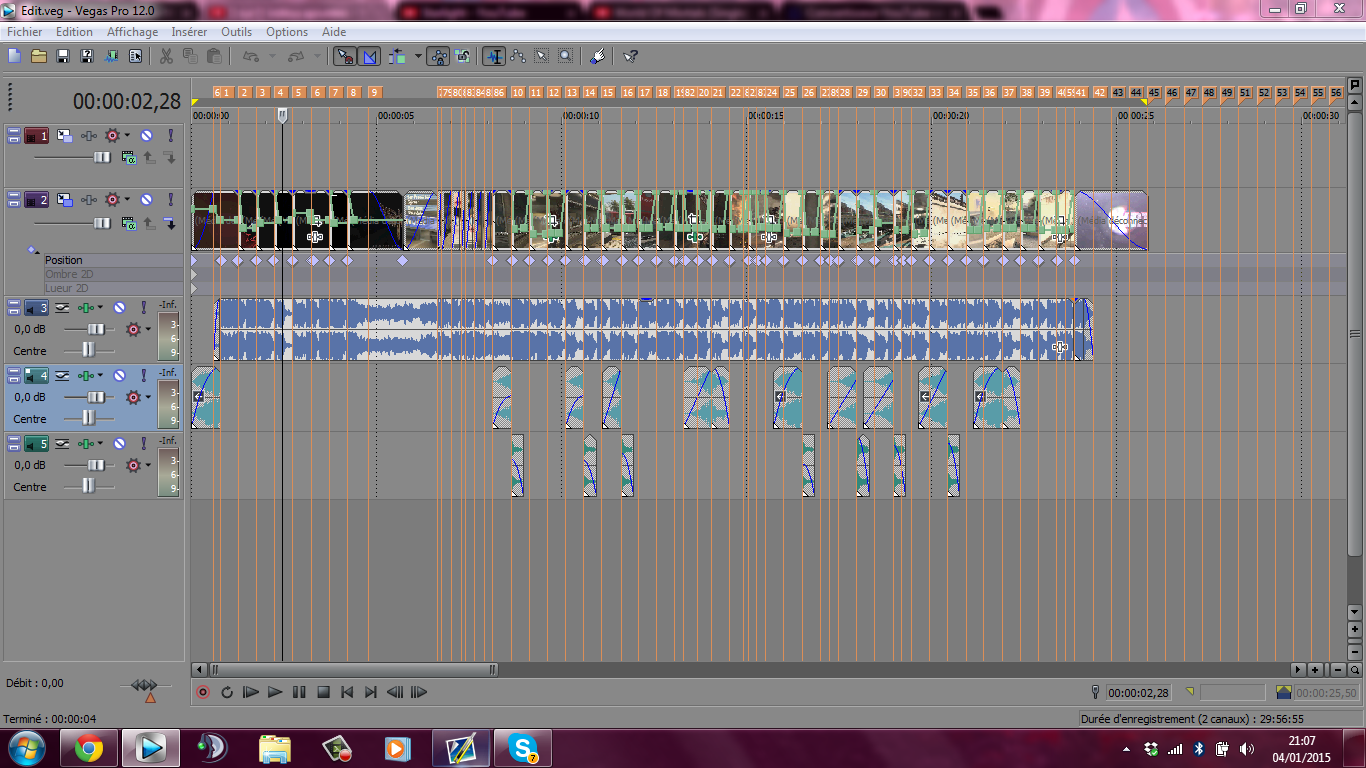Image resolution: width=1366 pixels, height=768 pixels.
Task: Click the Cut scissors icon
Action: 166,56
